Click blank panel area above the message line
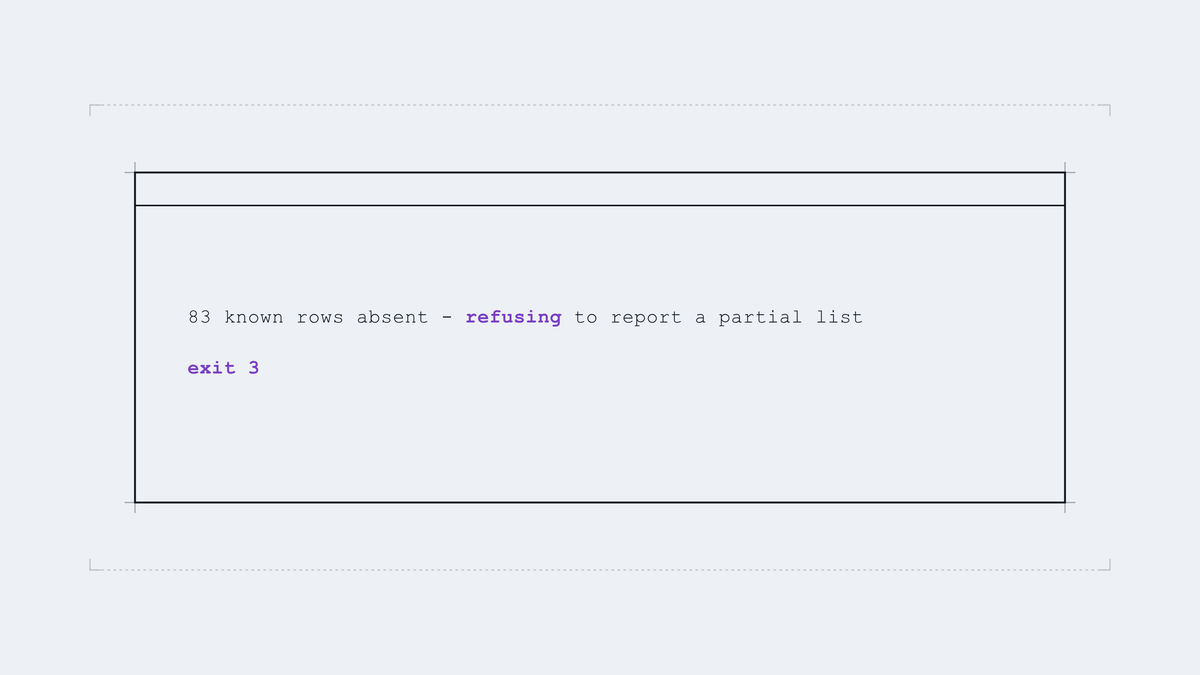The height and width of the screenshot is (675, 1200). 600,255
